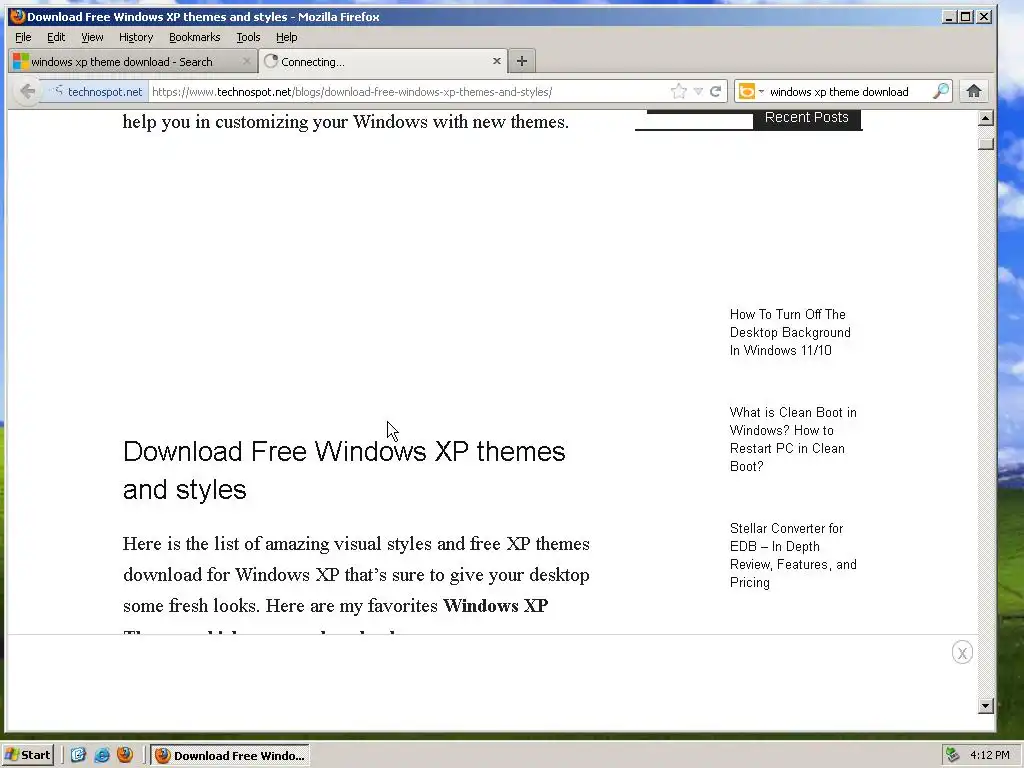Click the system tray network icon
The width and height of the screenshot is (1024, 768).
tap(952, 755)
